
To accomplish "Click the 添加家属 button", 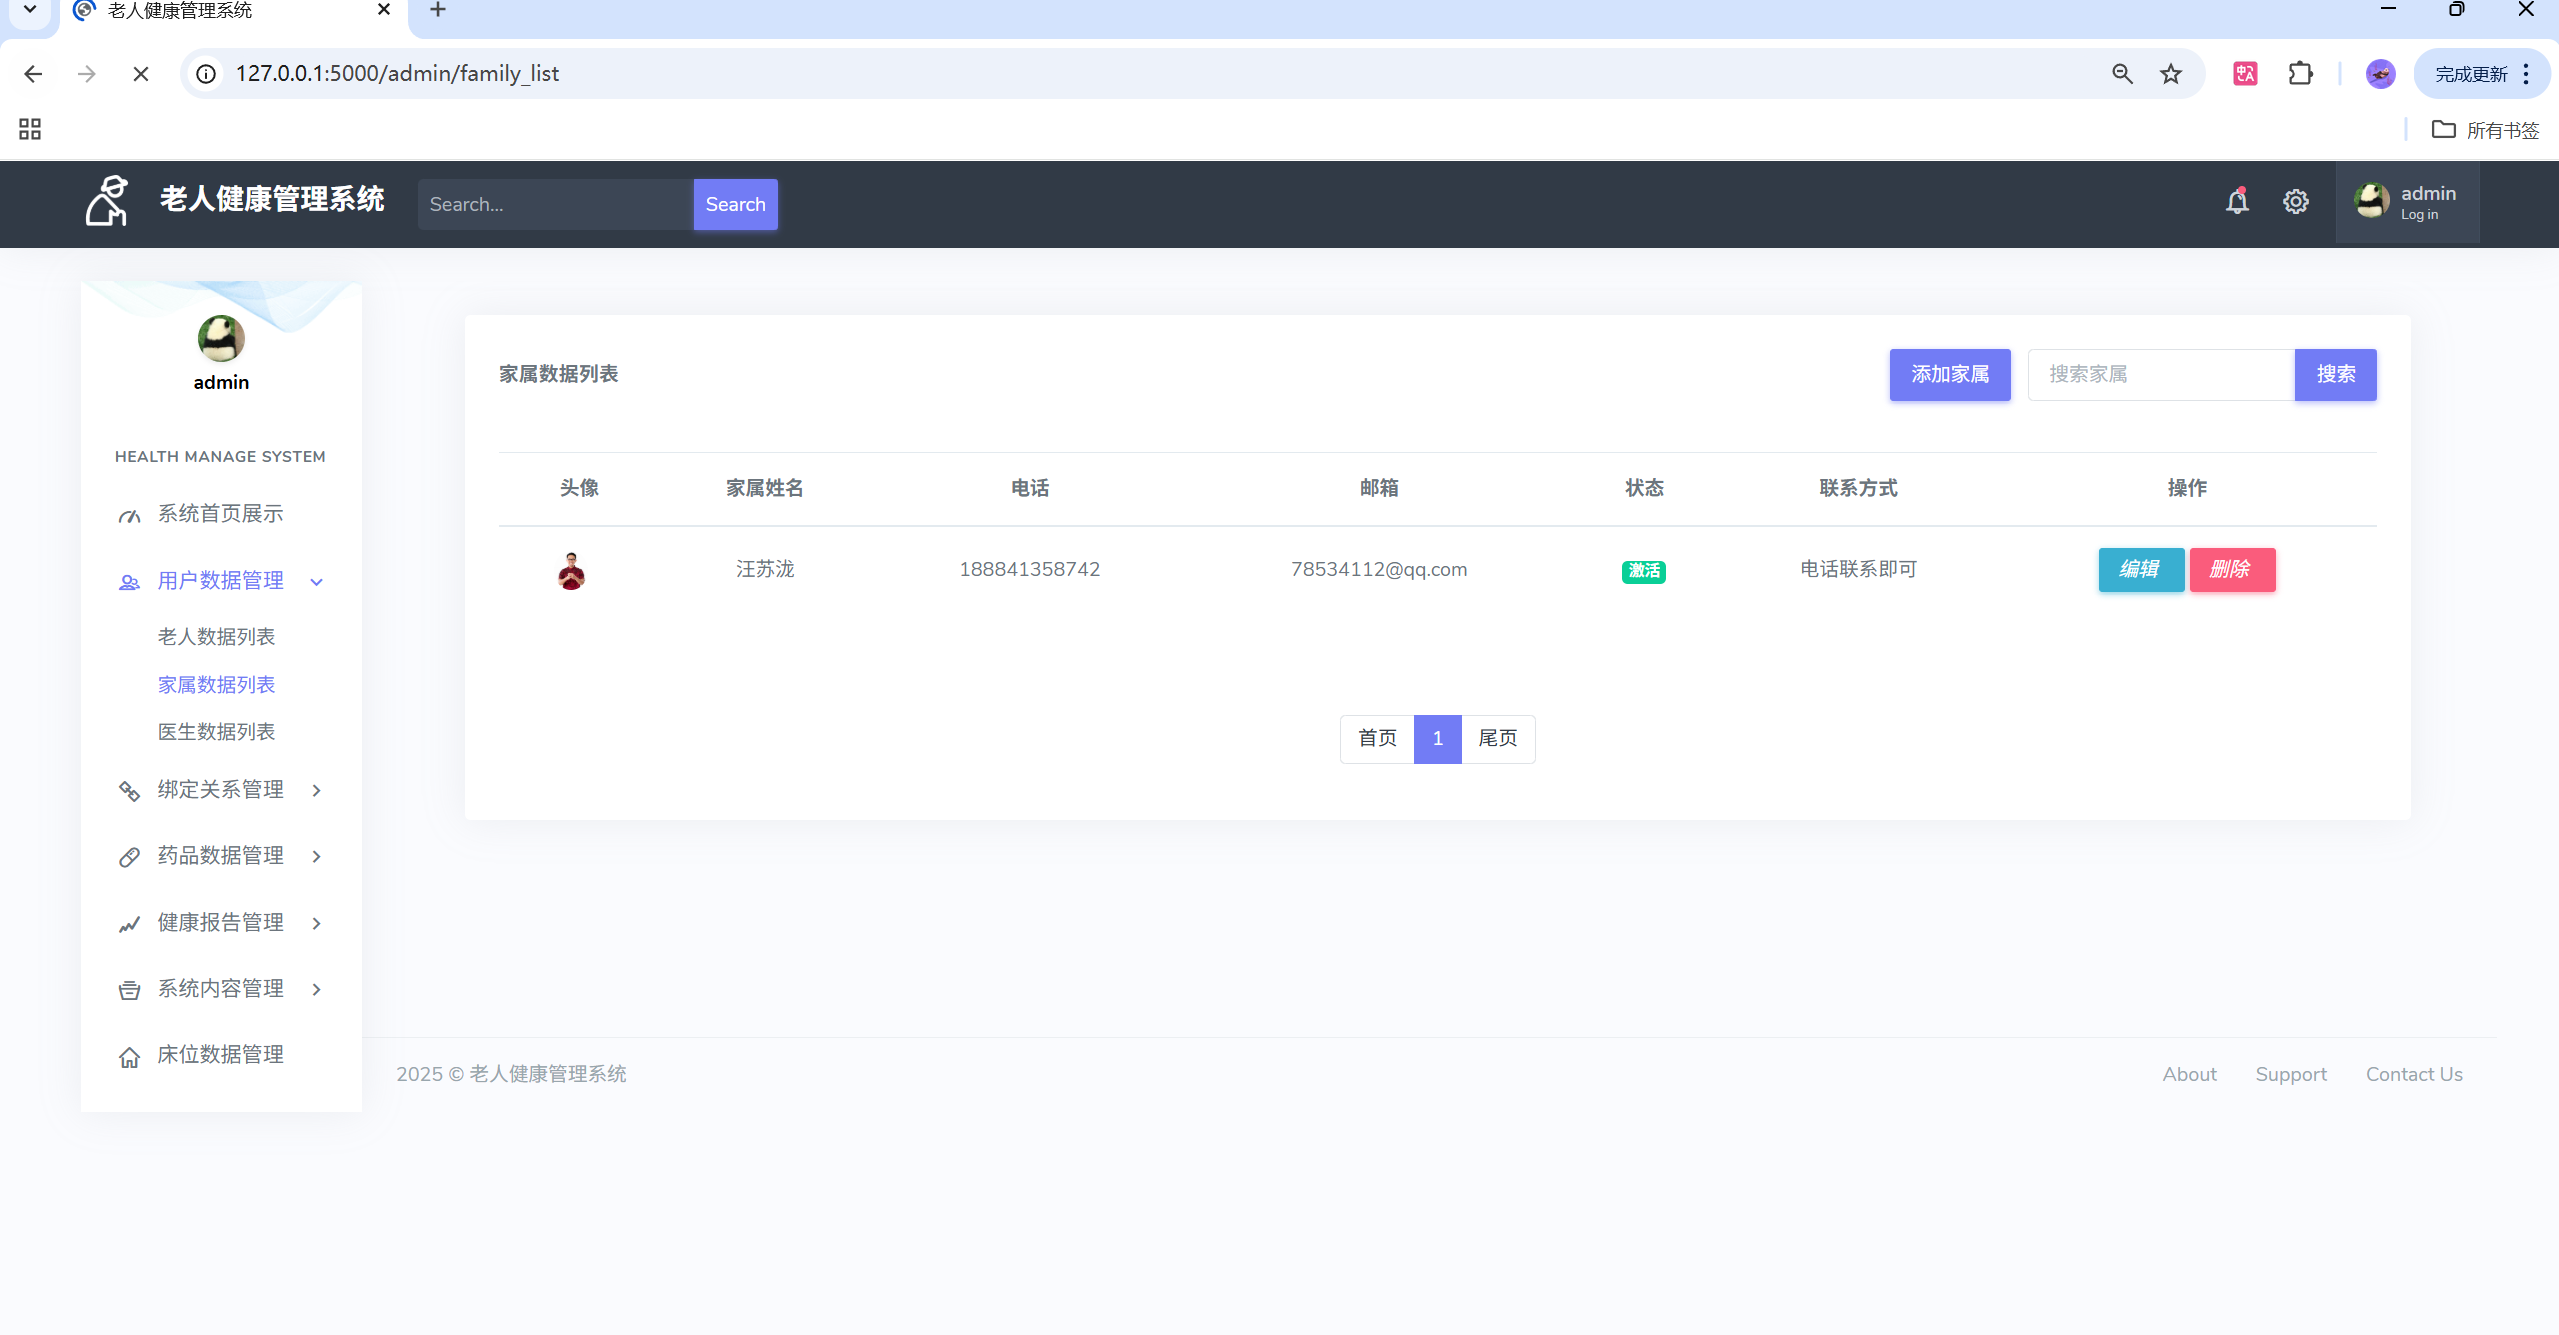I will [x=1949, y=375].
